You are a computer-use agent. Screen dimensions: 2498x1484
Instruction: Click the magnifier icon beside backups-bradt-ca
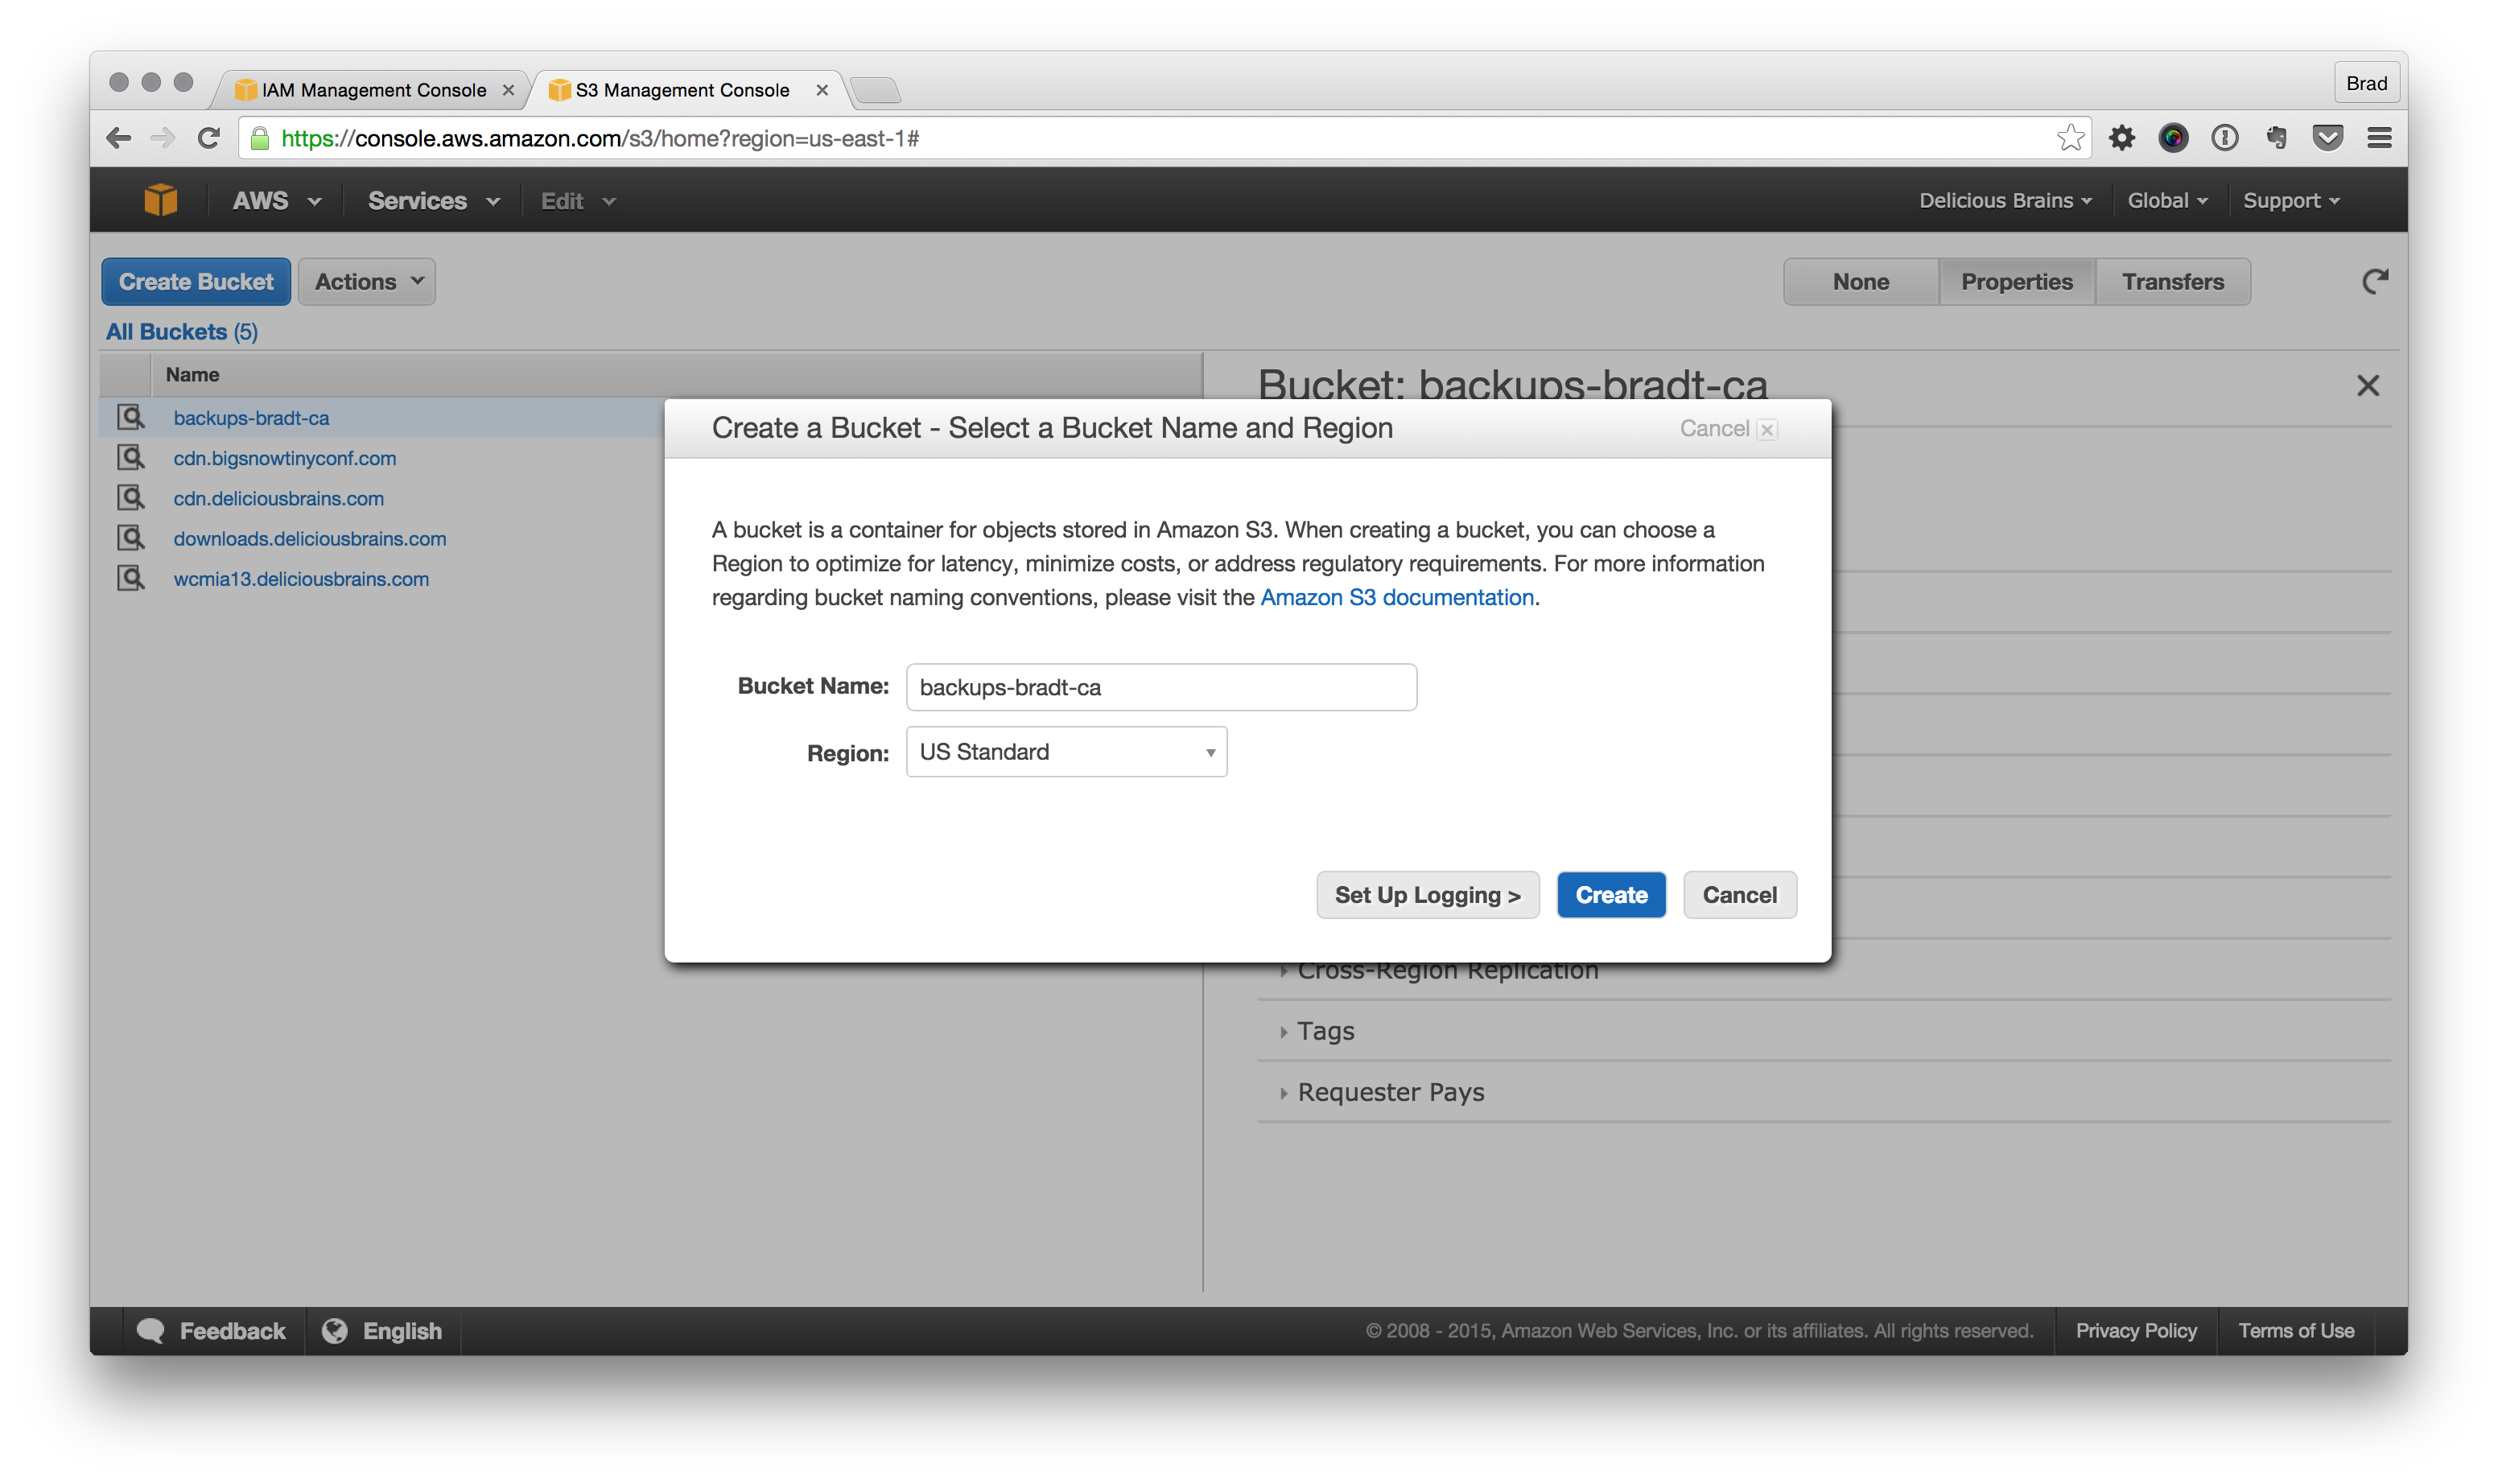(131, 417)
